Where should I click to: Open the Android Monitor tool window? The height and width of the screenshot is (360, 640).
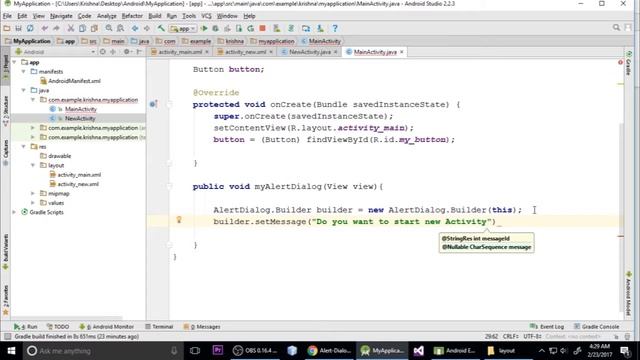[x=106, y=327]
